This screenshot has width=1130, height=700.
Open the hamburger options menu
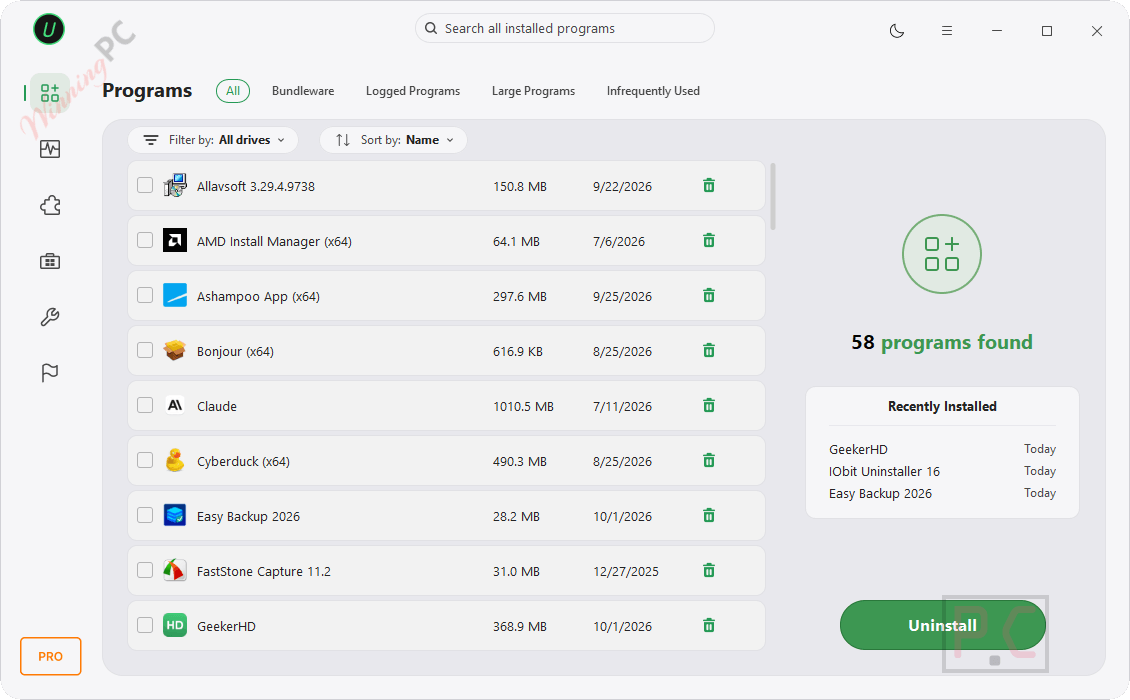point(947,31)
